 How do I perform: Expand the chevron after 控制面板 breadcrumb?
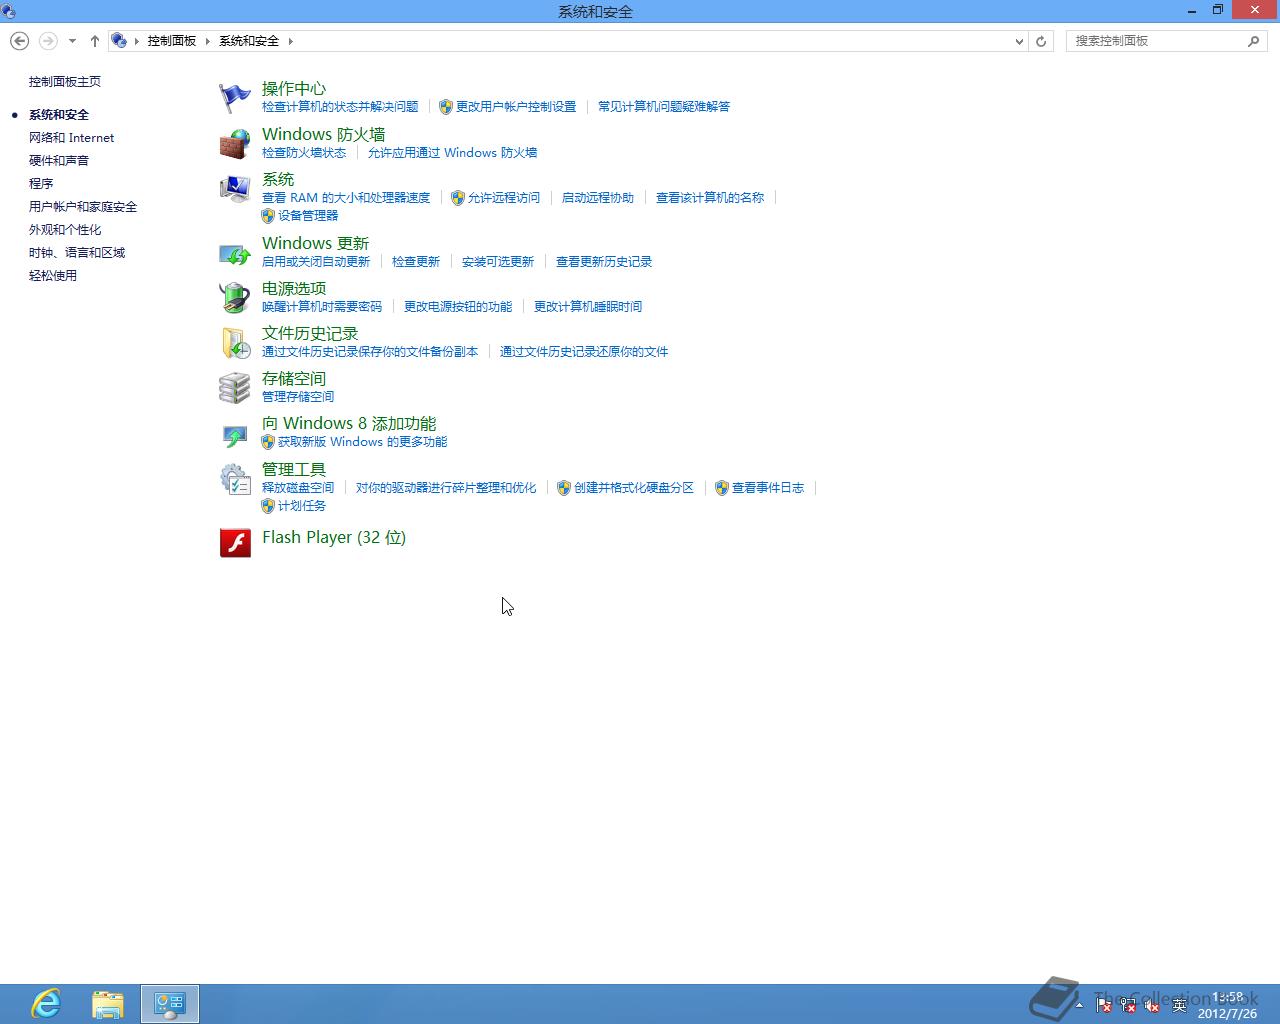(208, 41)
